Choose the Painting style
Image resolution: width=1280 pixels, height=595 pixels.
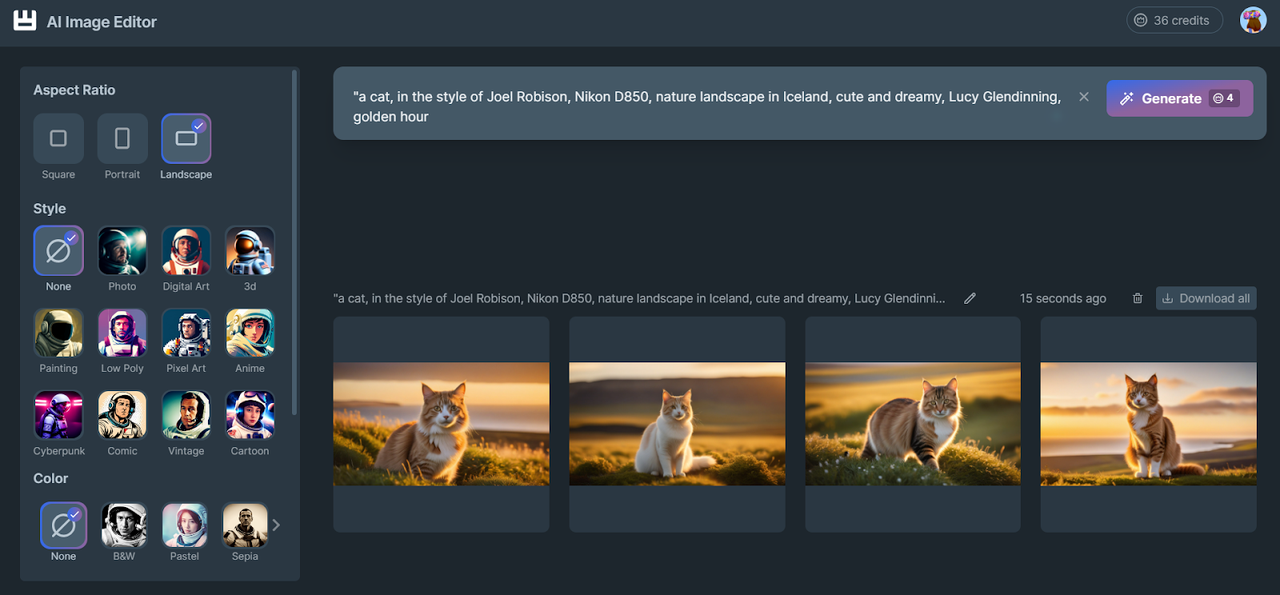[58, 333]
